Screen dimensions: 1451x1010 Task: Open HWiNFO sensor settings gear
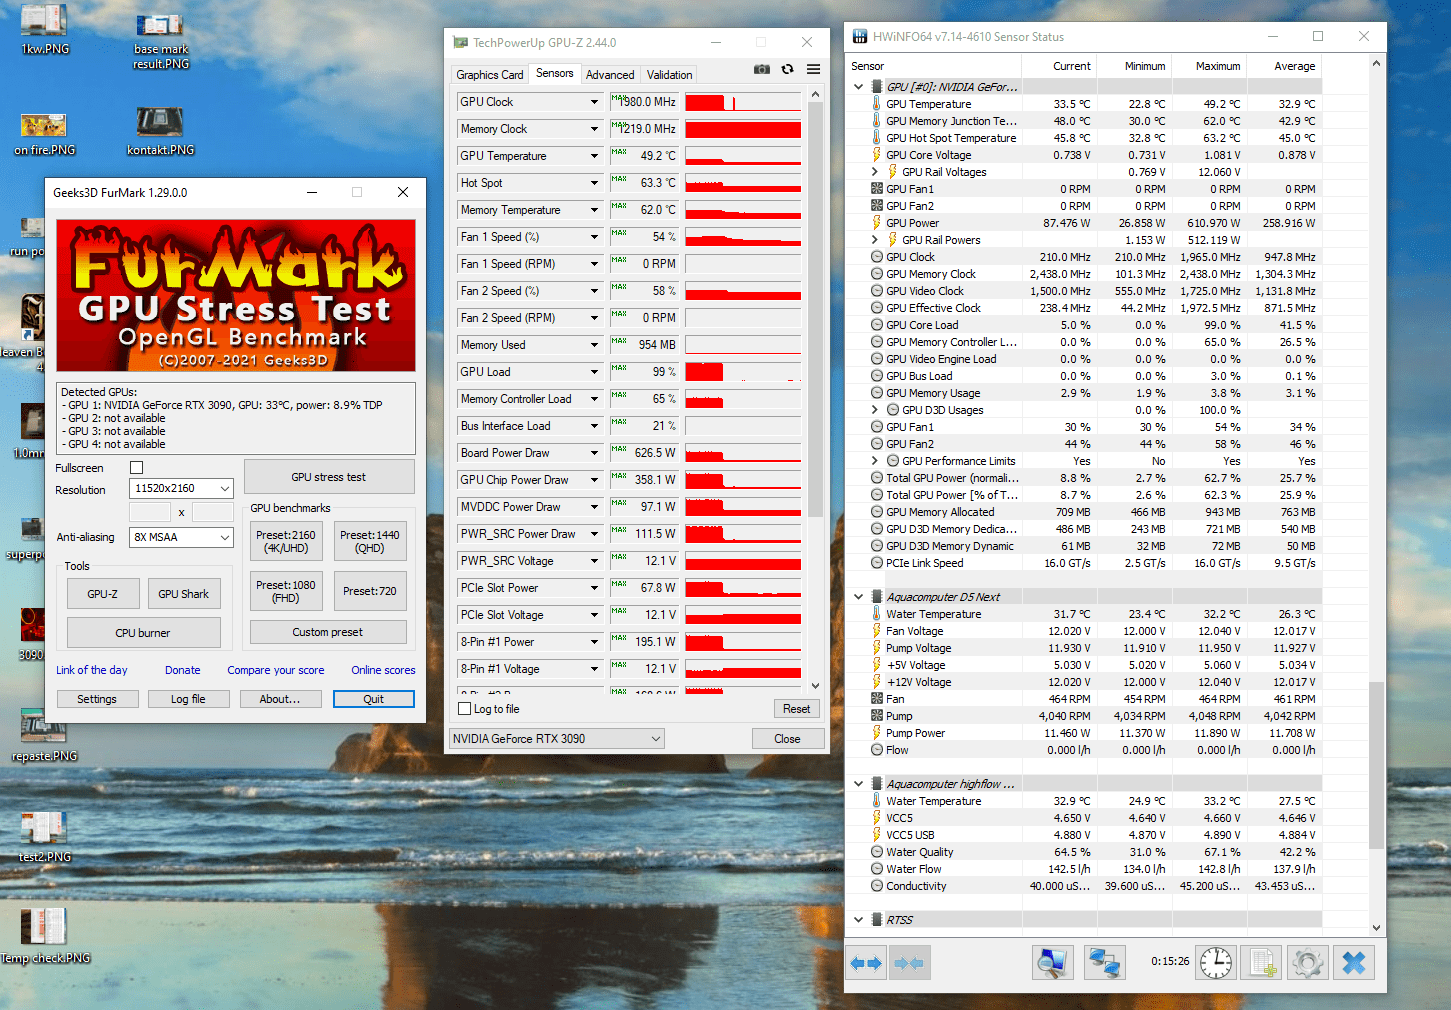[1307, 963]
